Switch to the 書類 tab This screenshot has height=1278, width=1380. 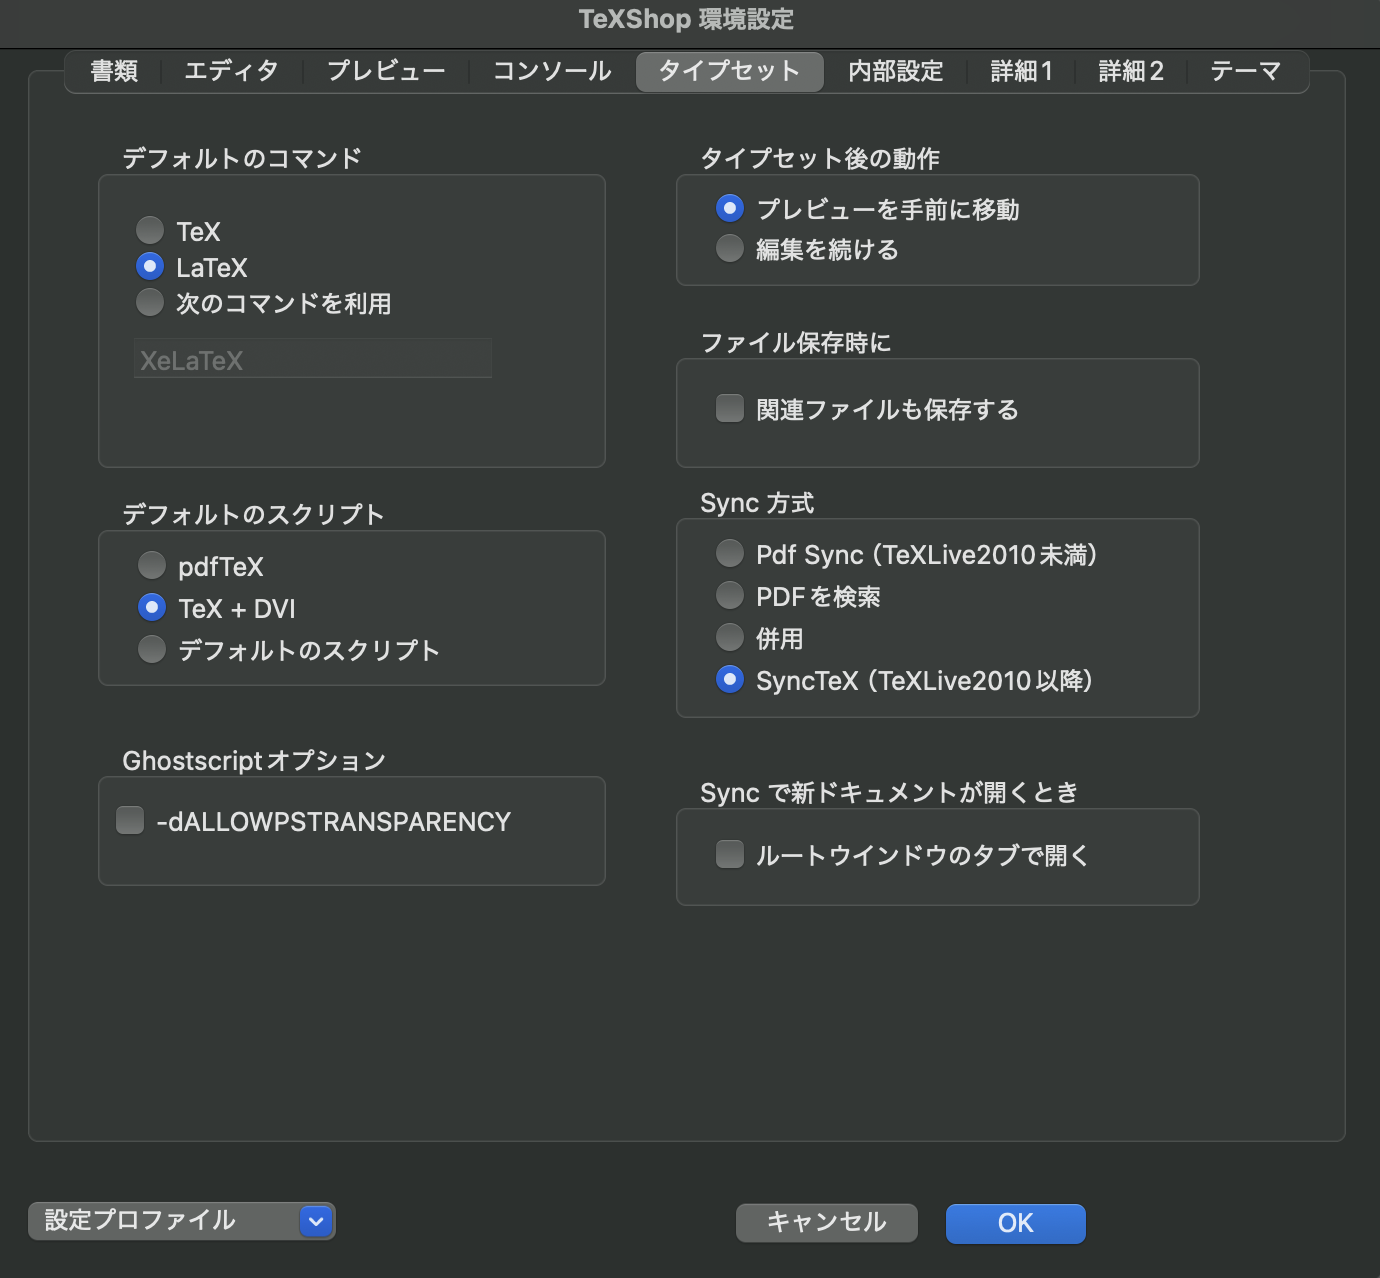114,72
